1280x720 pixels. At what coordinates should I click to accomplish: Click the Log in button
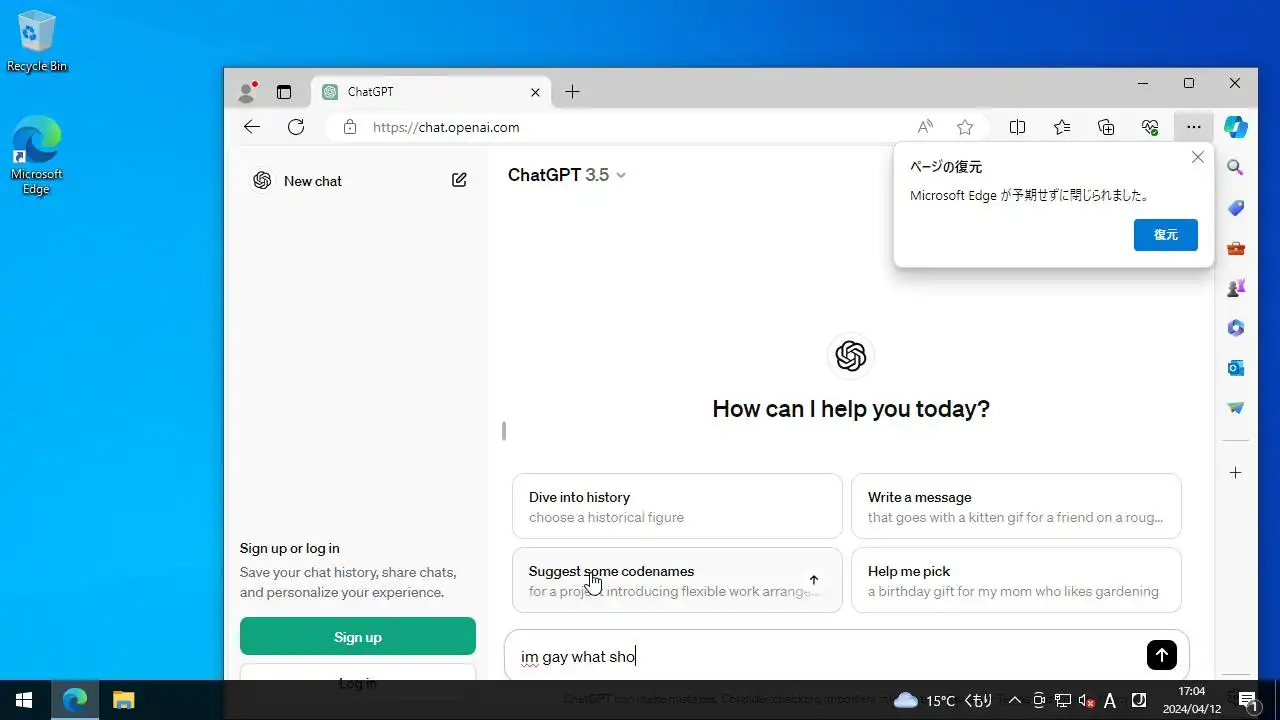(x=358, y=674)
